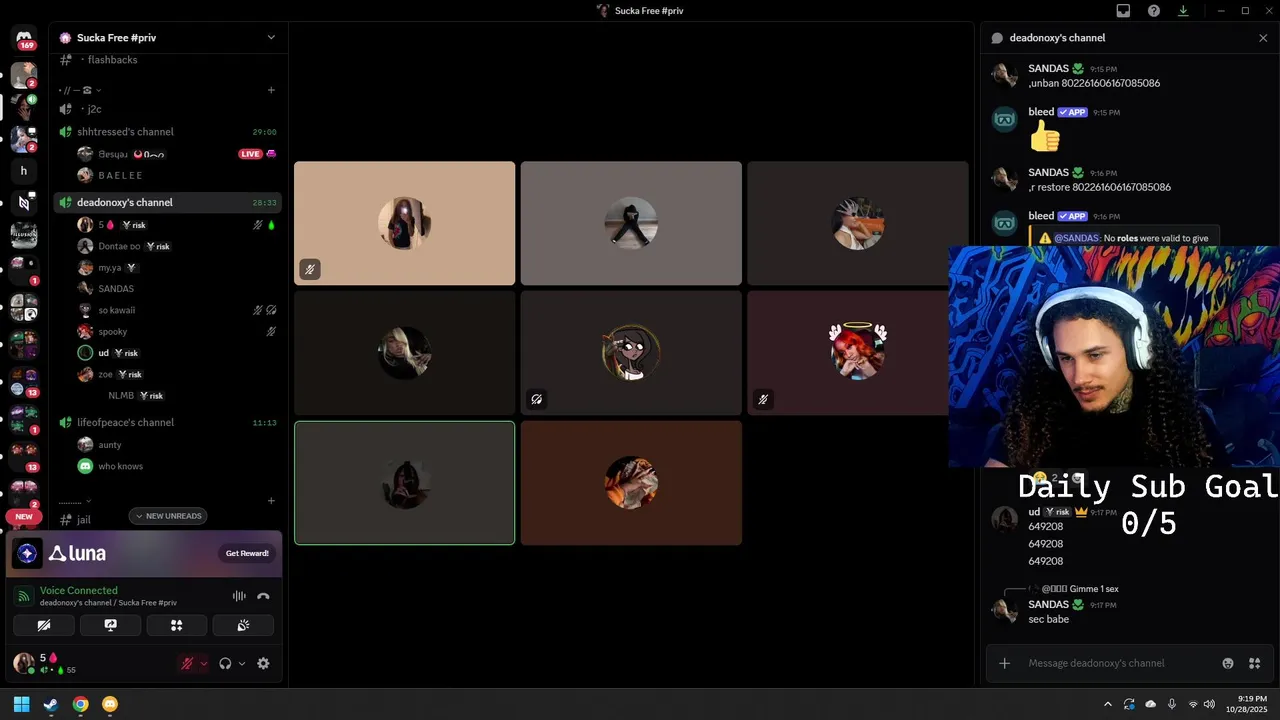Toggle noise suppression waveform icon

[239, 596]
